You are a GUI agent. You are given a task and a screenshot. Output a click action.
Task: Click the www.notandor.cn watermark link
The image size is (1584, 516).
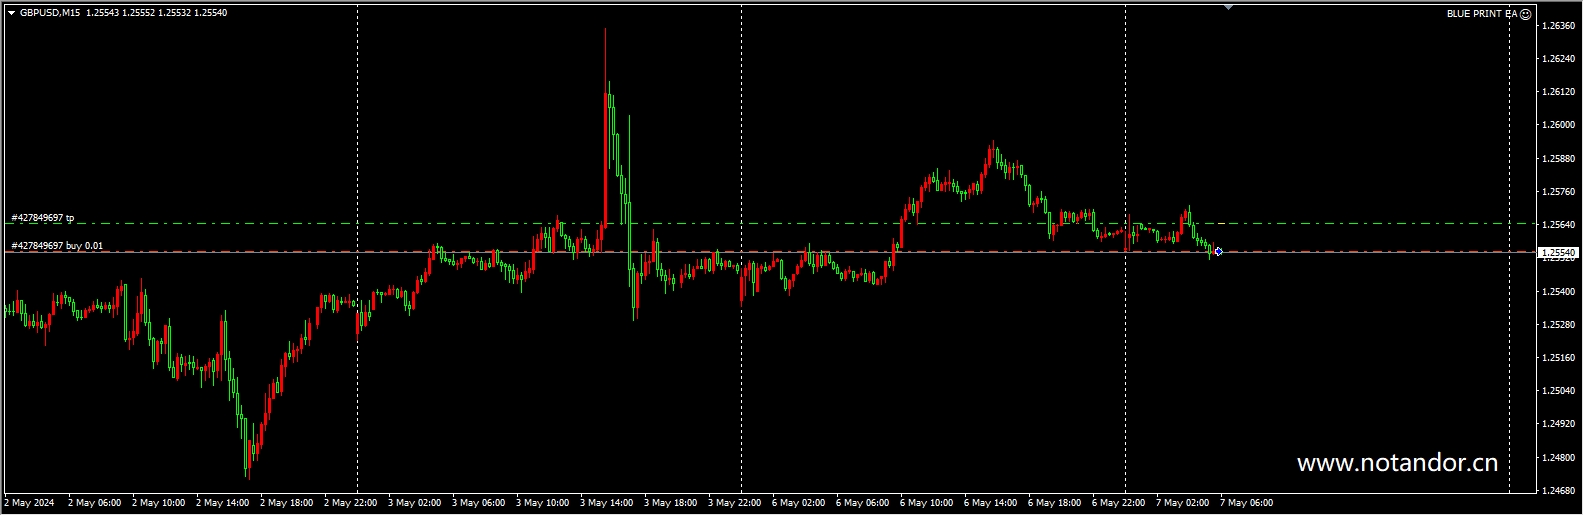1396,463
